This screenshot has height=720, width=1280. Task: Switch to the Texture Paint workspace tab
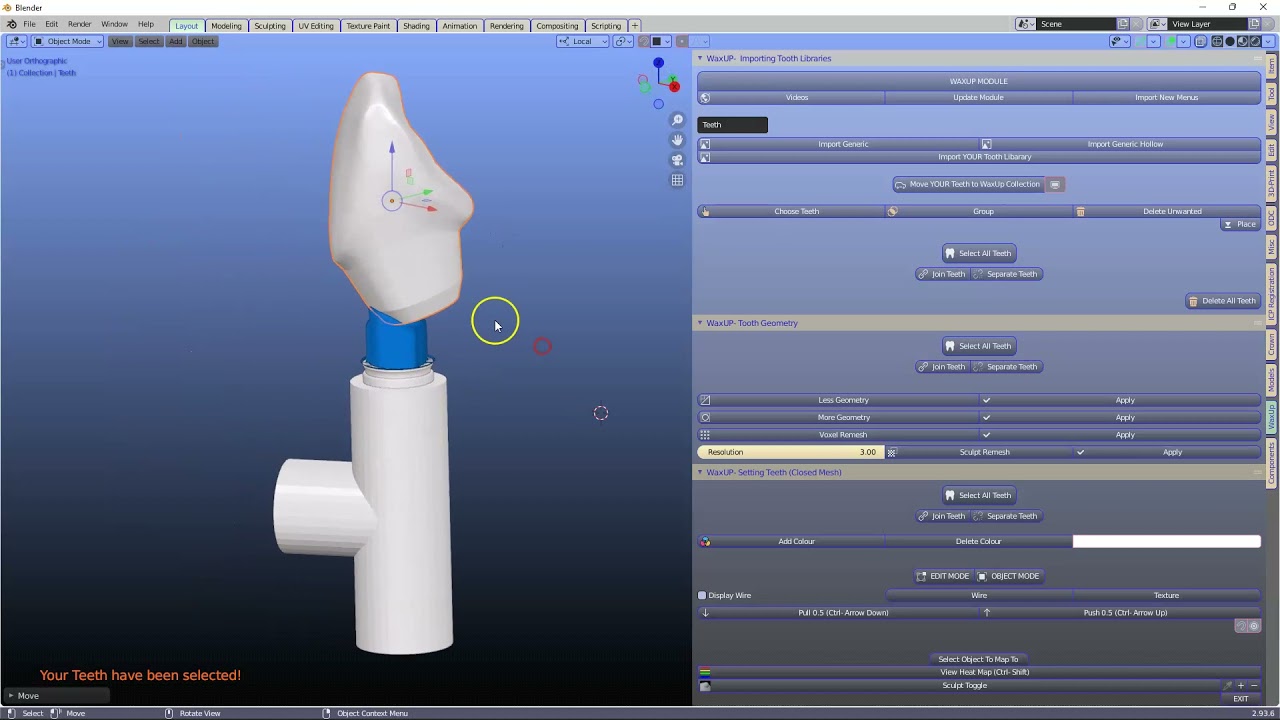(x=368, y=25)
